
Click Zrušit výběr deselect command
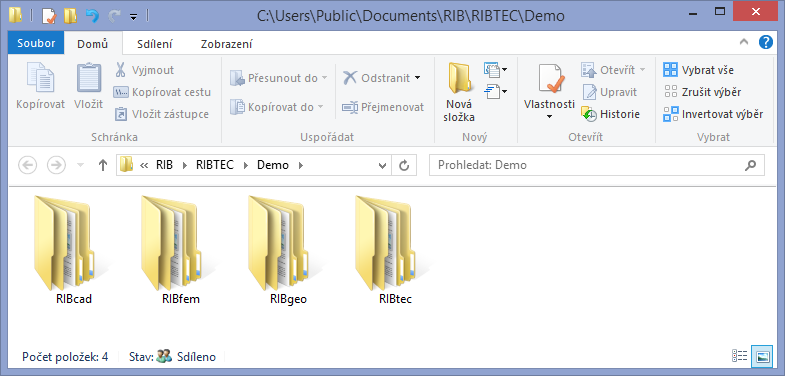702,92
